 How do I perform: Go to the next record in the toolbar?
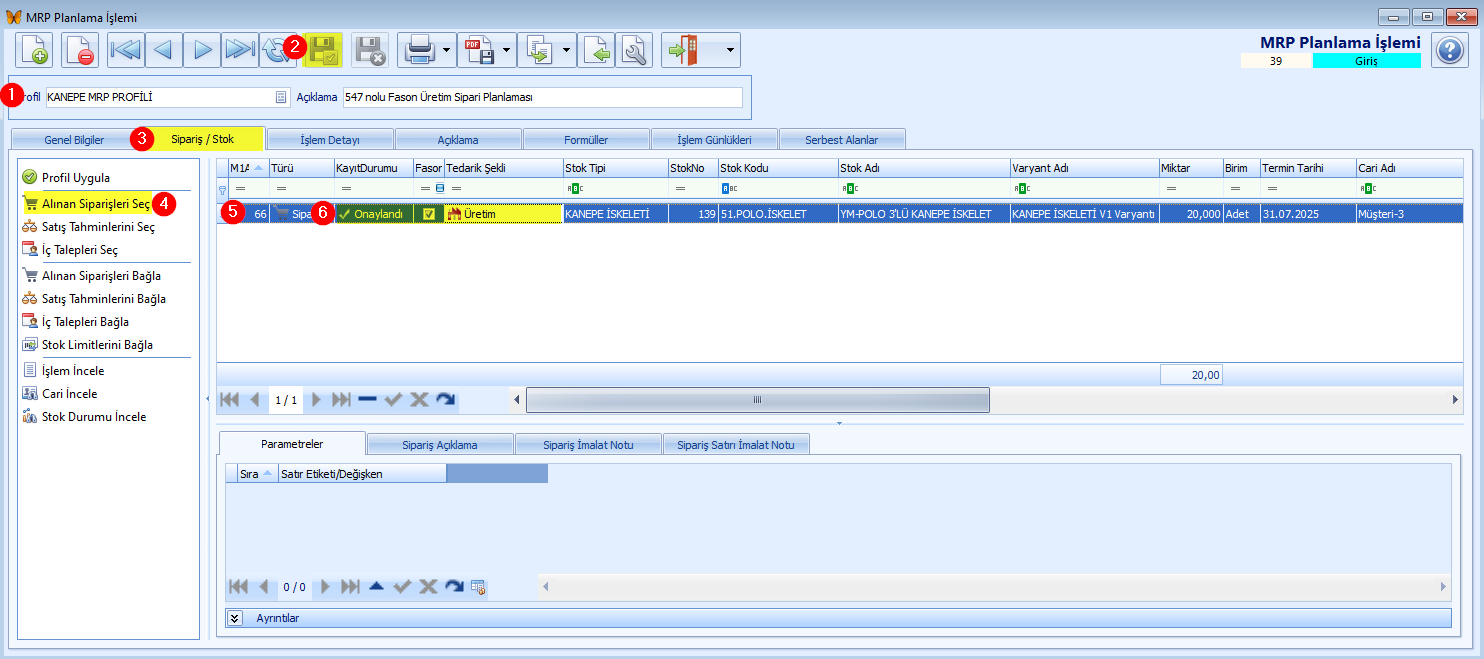[x=202, y=49]
